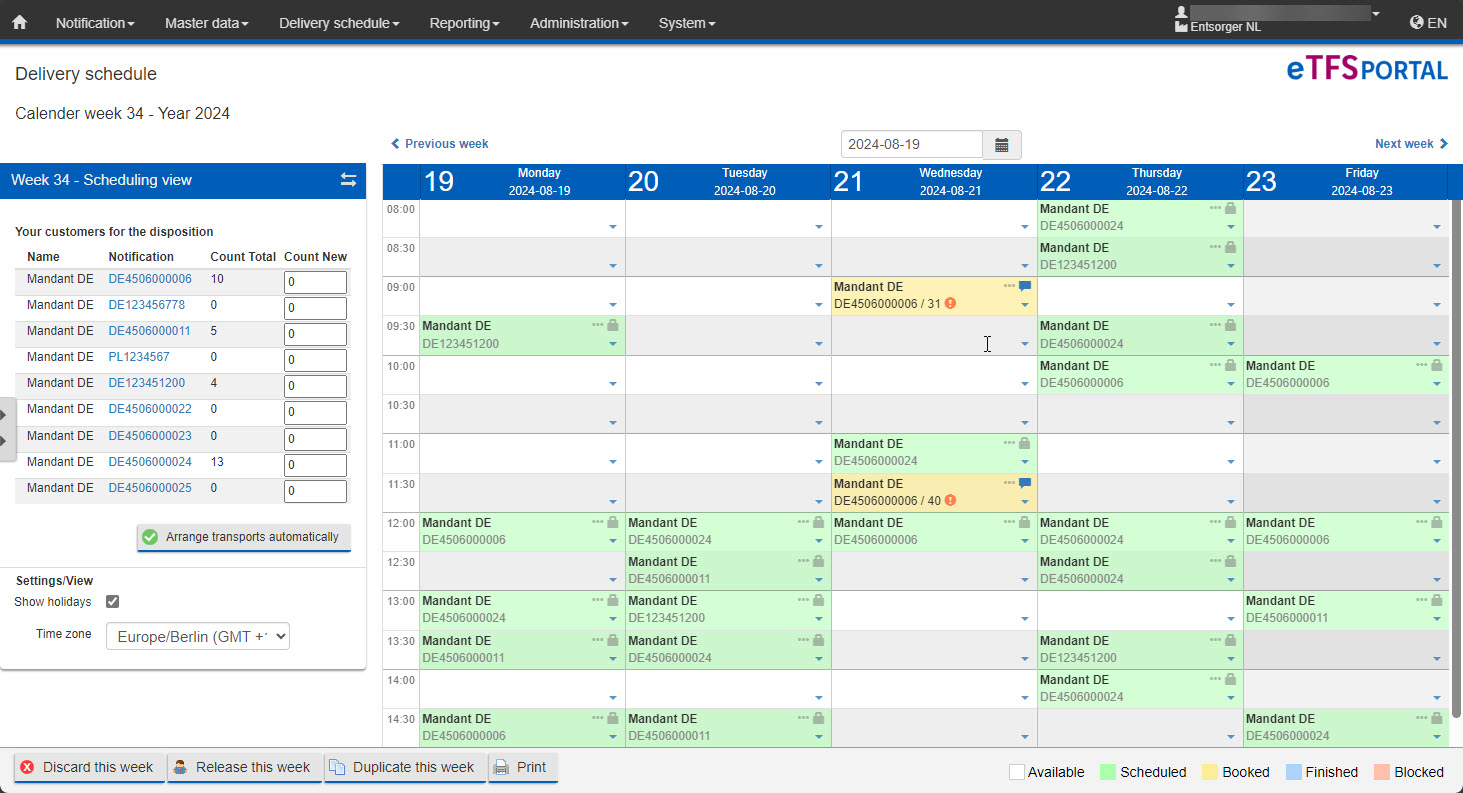Click the home icon in navigation bar
The image size is (1463, 793).
pos(19,22)
